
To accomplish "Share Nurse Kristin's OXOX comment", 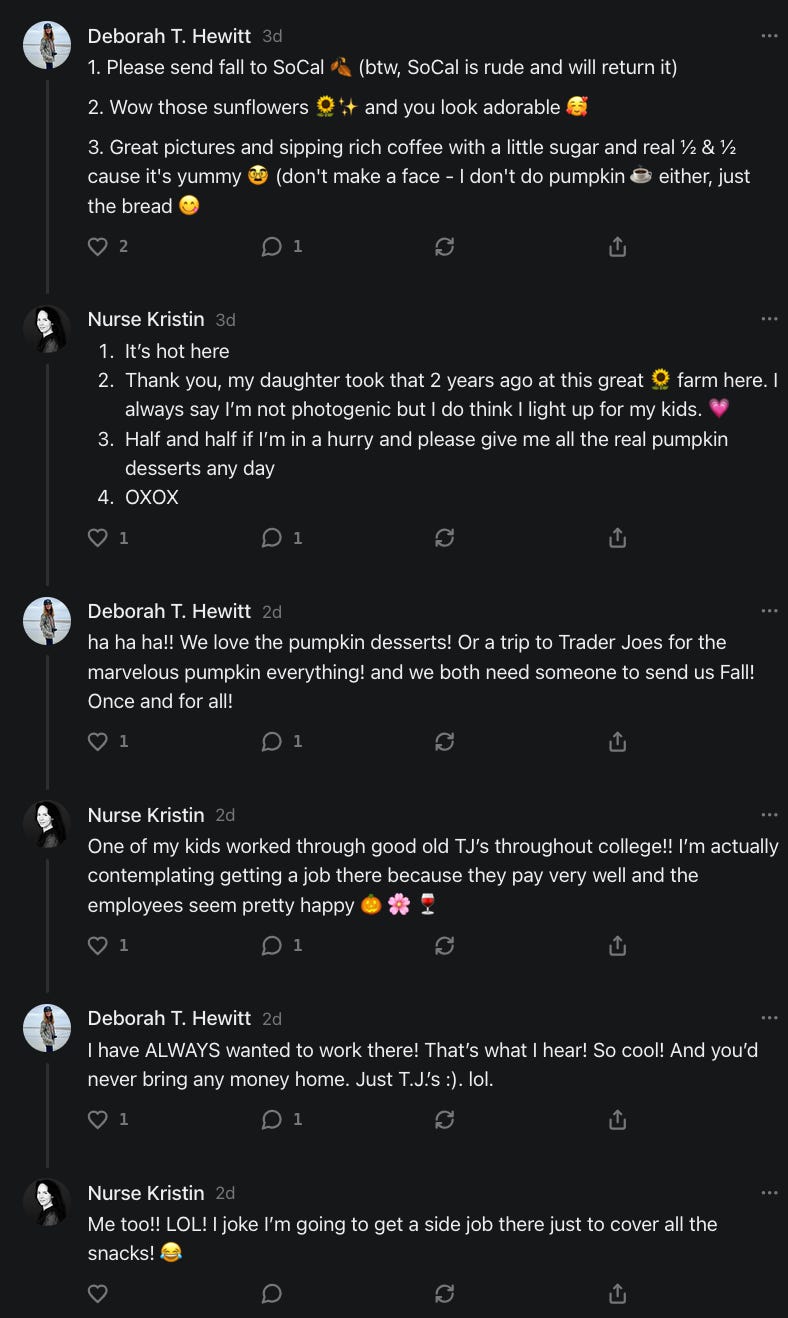I will pyautogui.click(x=618, y=538).
